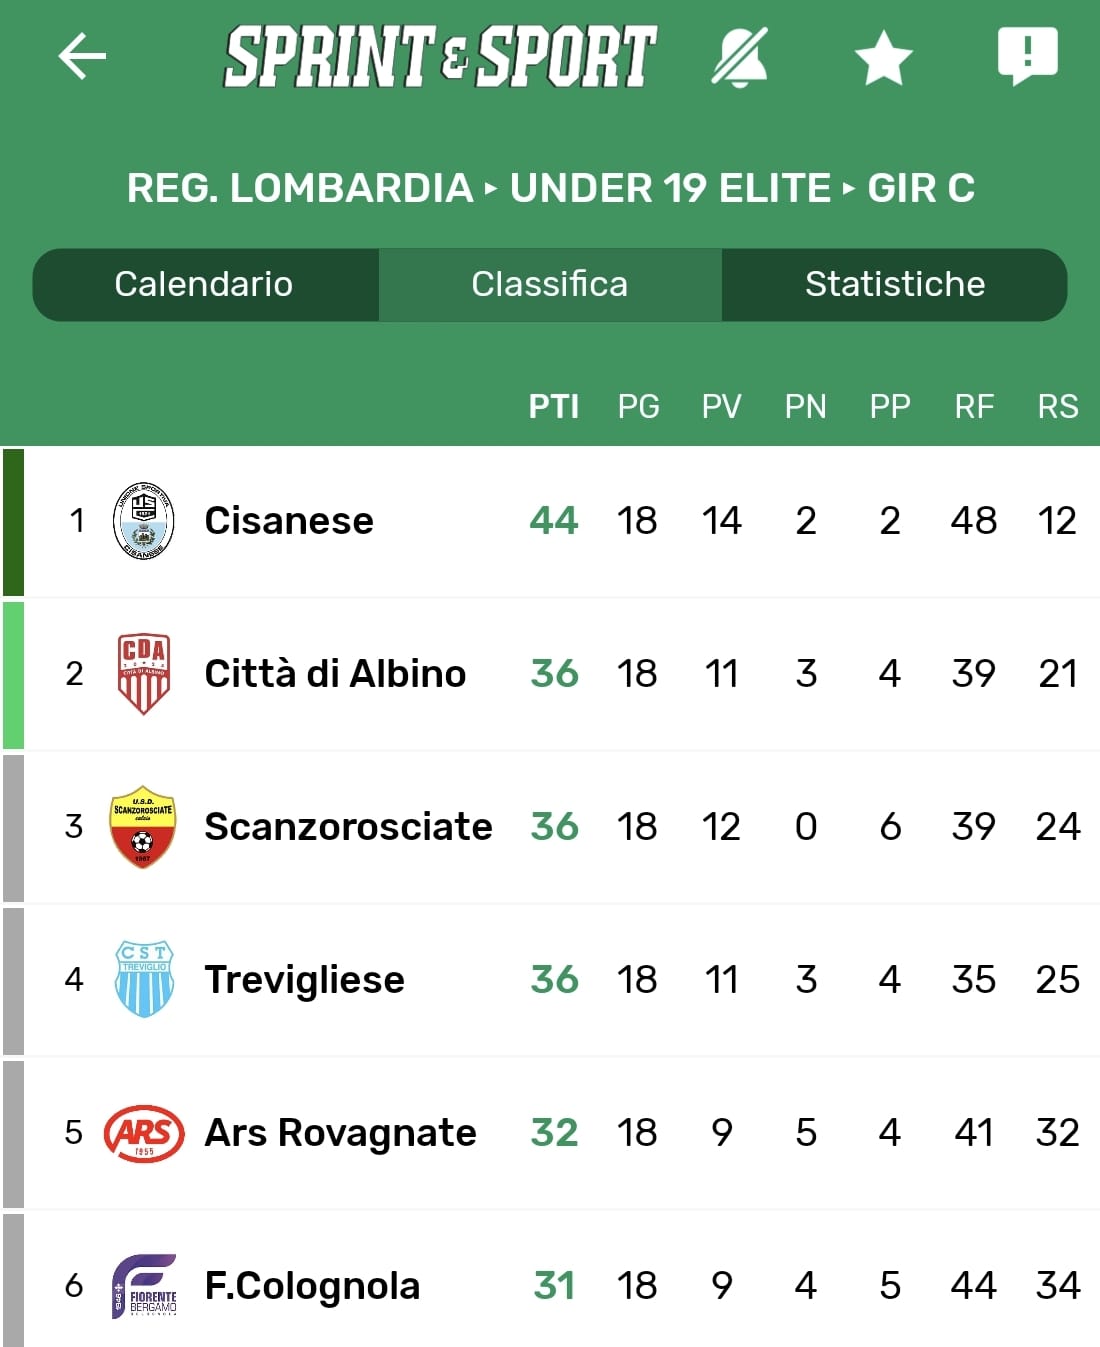1100x1347 pixels.
Task: Tap the Cisanese club crest
Action: coord(143,520)
